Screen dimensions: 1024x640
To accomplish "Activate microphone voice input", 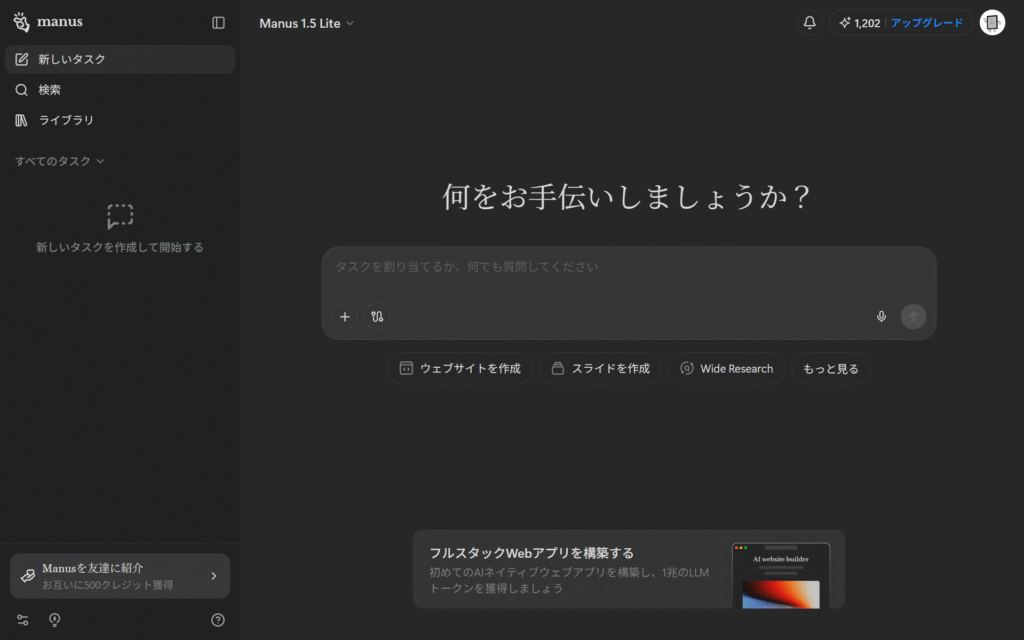I will click(x=881, y=317).
